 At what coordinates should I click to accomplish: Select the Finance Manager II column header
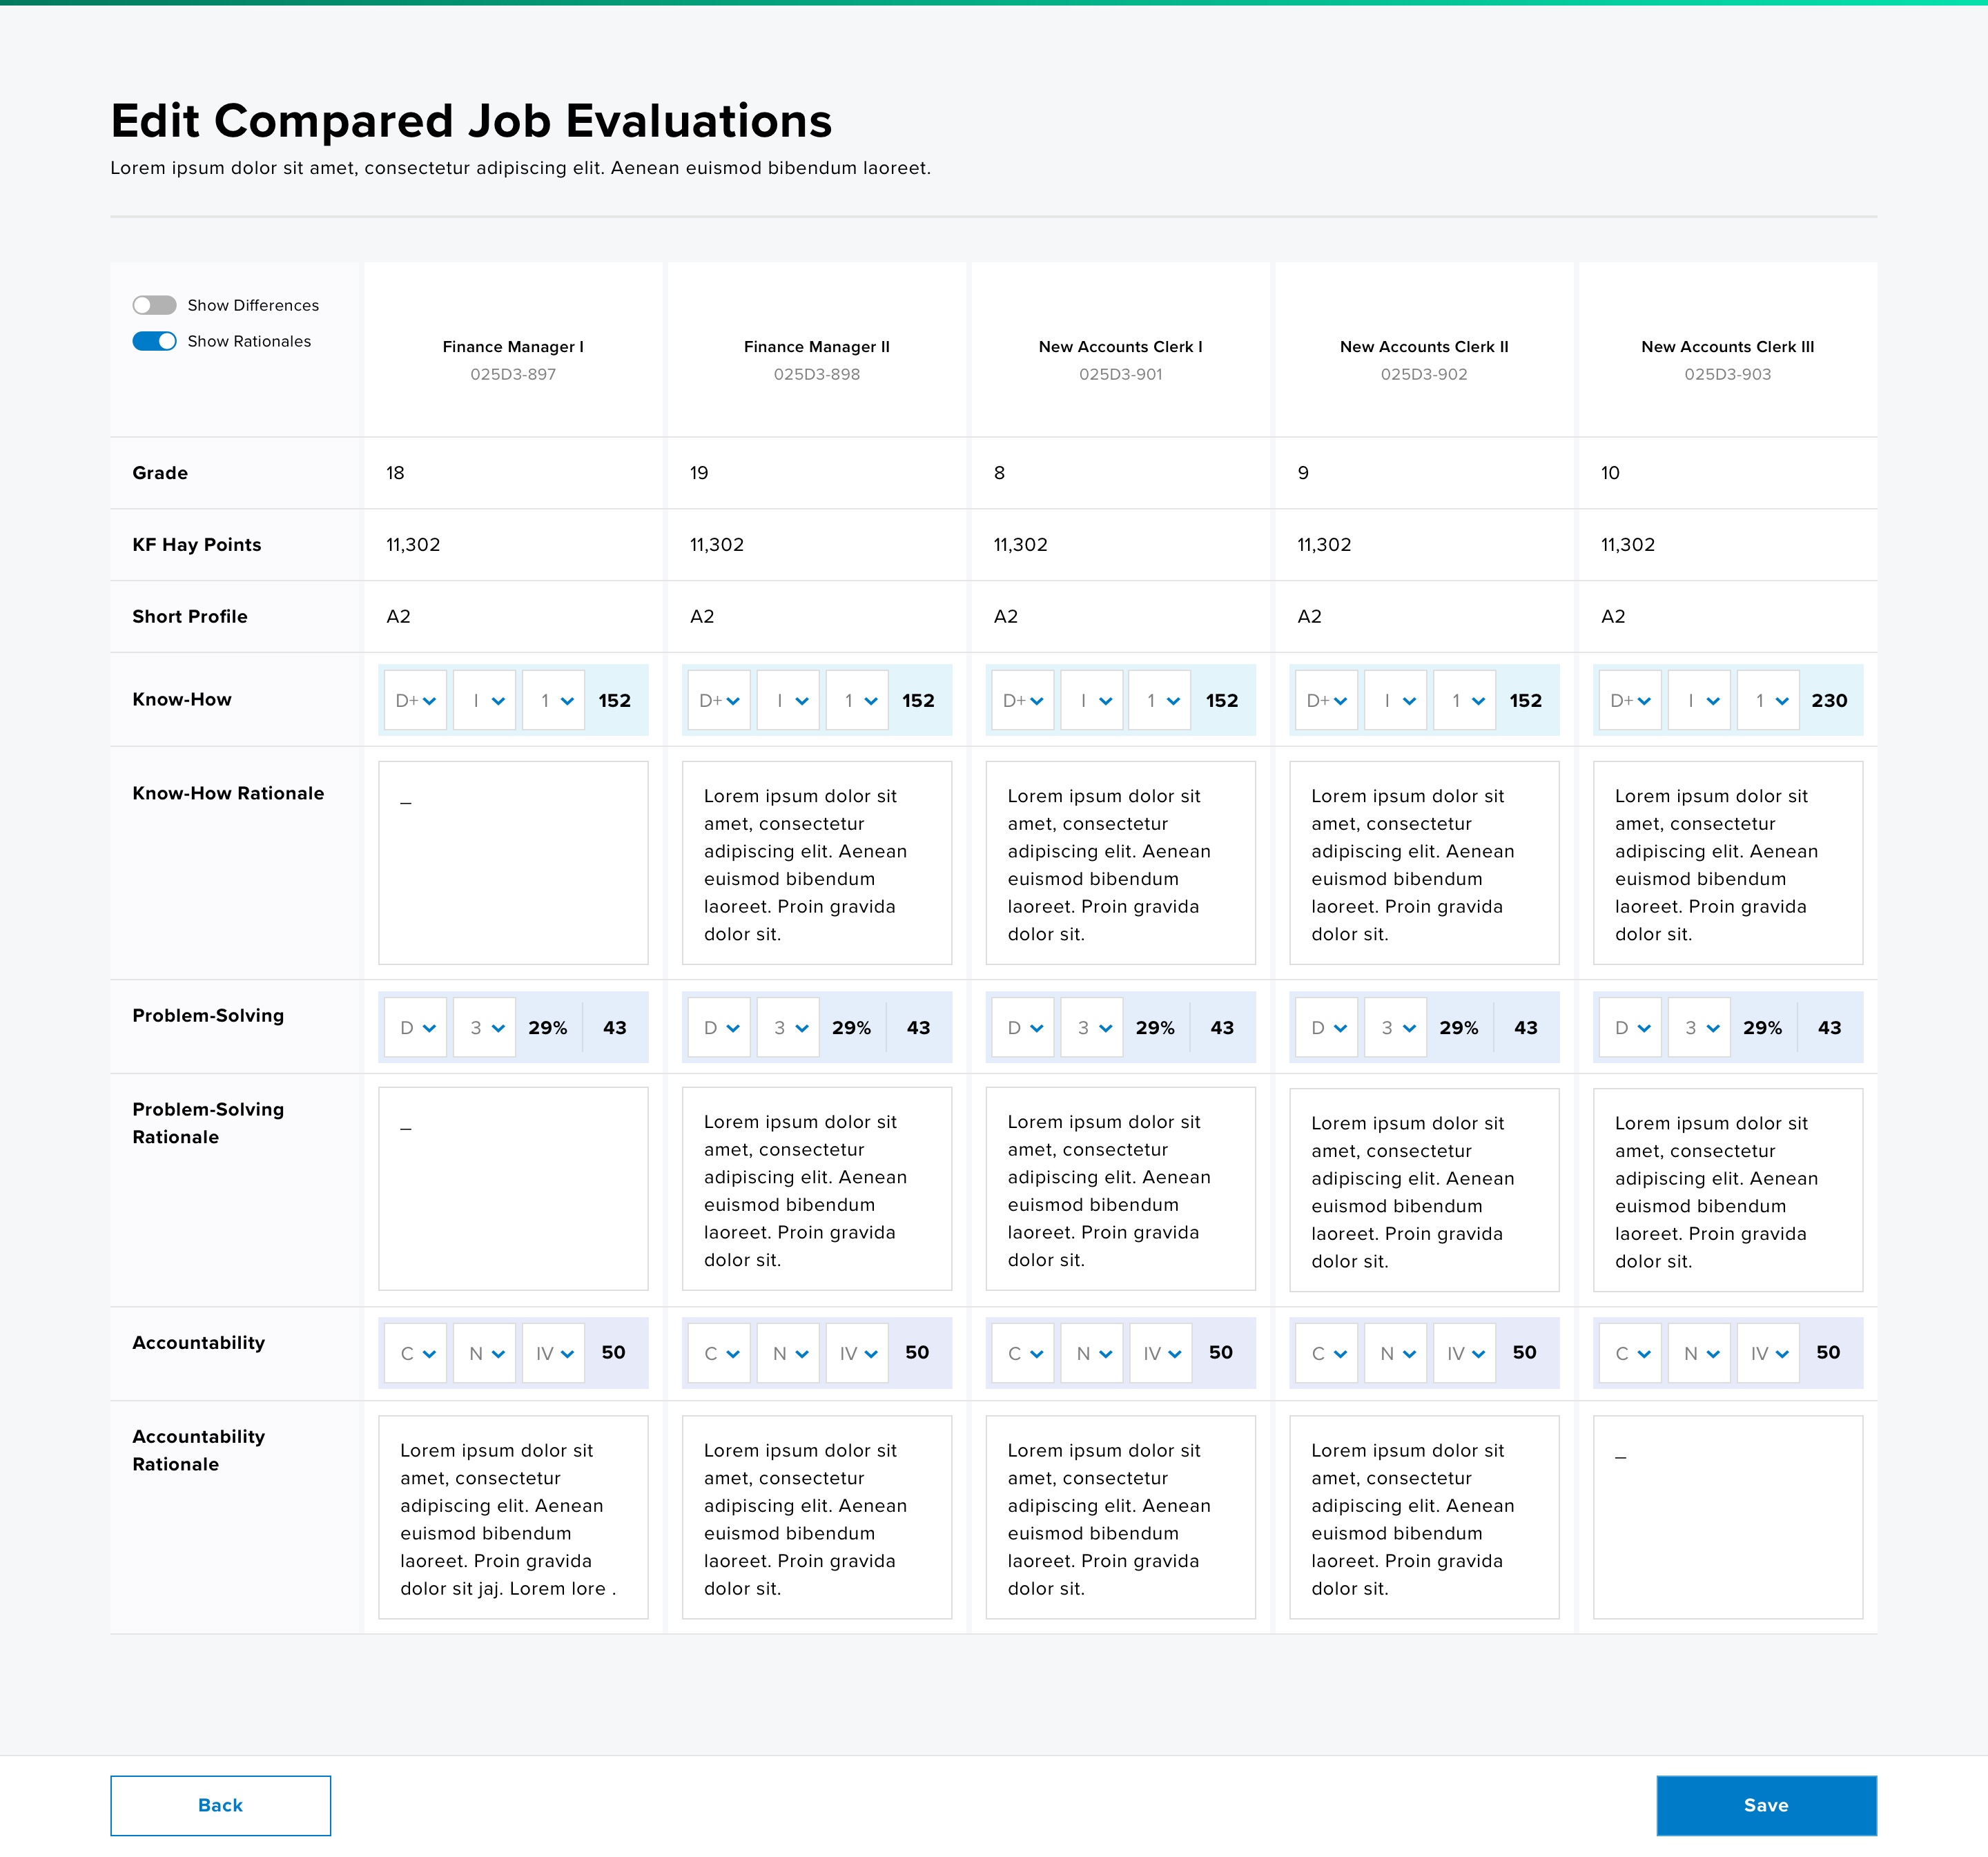pyautogui.click(x=817, y=359)
